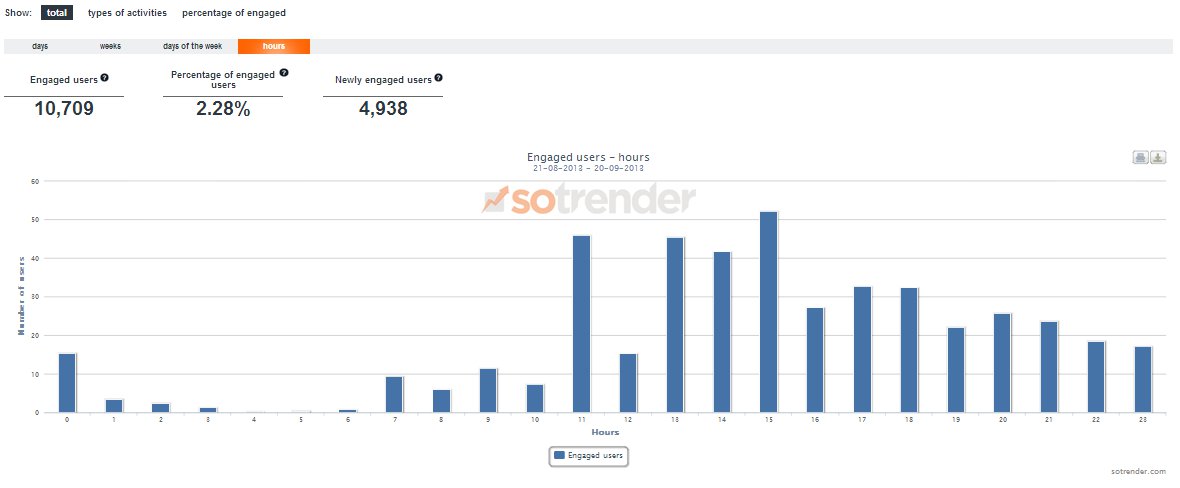This screenshot has height=488, width=1180.
Task: Select the days tab
Action: (40, 46)
